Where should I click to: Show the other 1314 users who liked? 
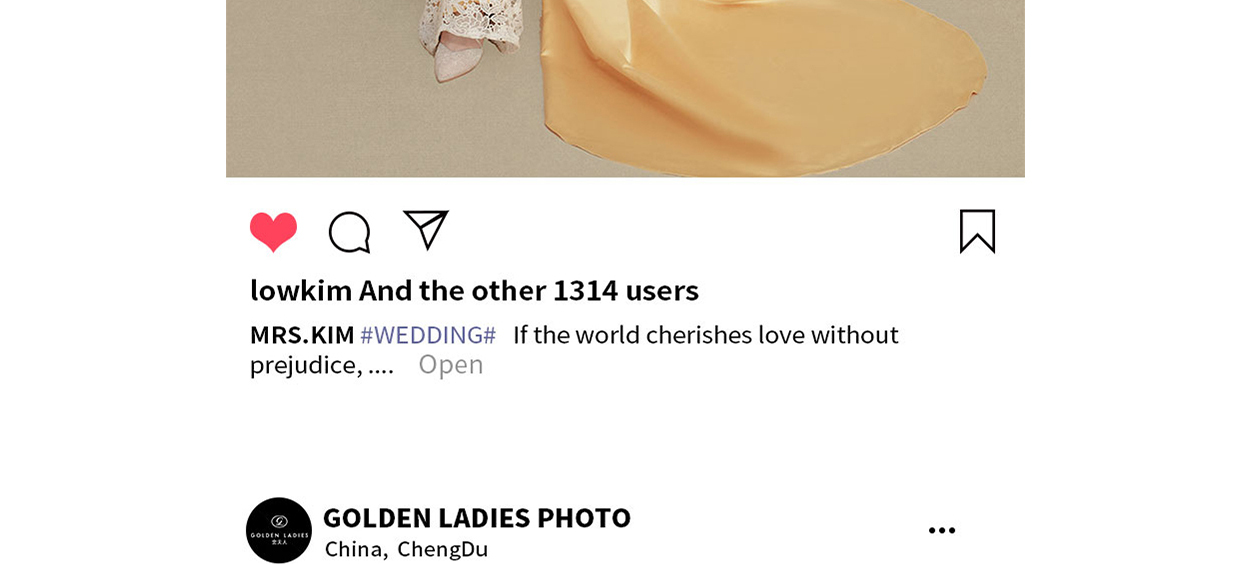[x=529, y=290]
